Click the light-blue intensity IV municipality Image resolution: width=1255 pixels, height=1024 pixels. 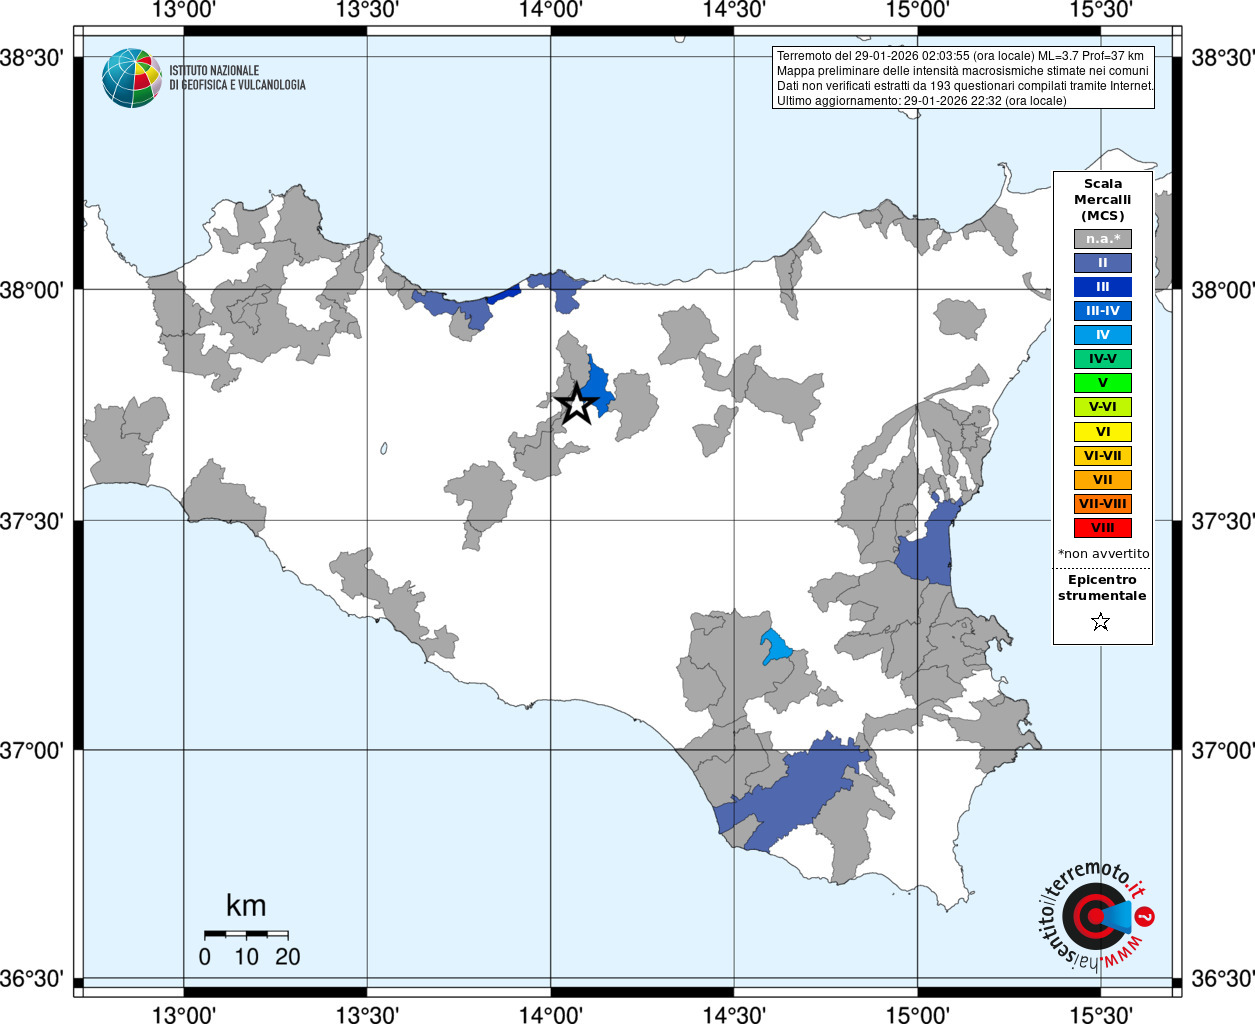[x=775, y=647]
